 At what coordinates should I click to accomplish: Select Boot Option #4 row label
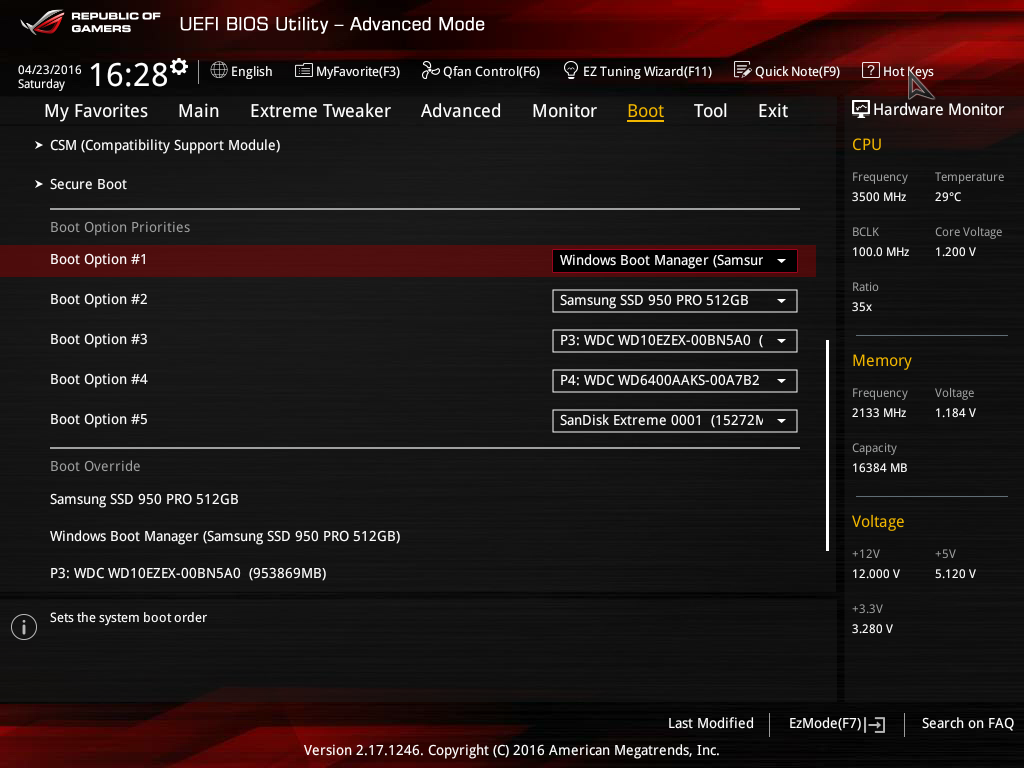[x=99, y=379]
